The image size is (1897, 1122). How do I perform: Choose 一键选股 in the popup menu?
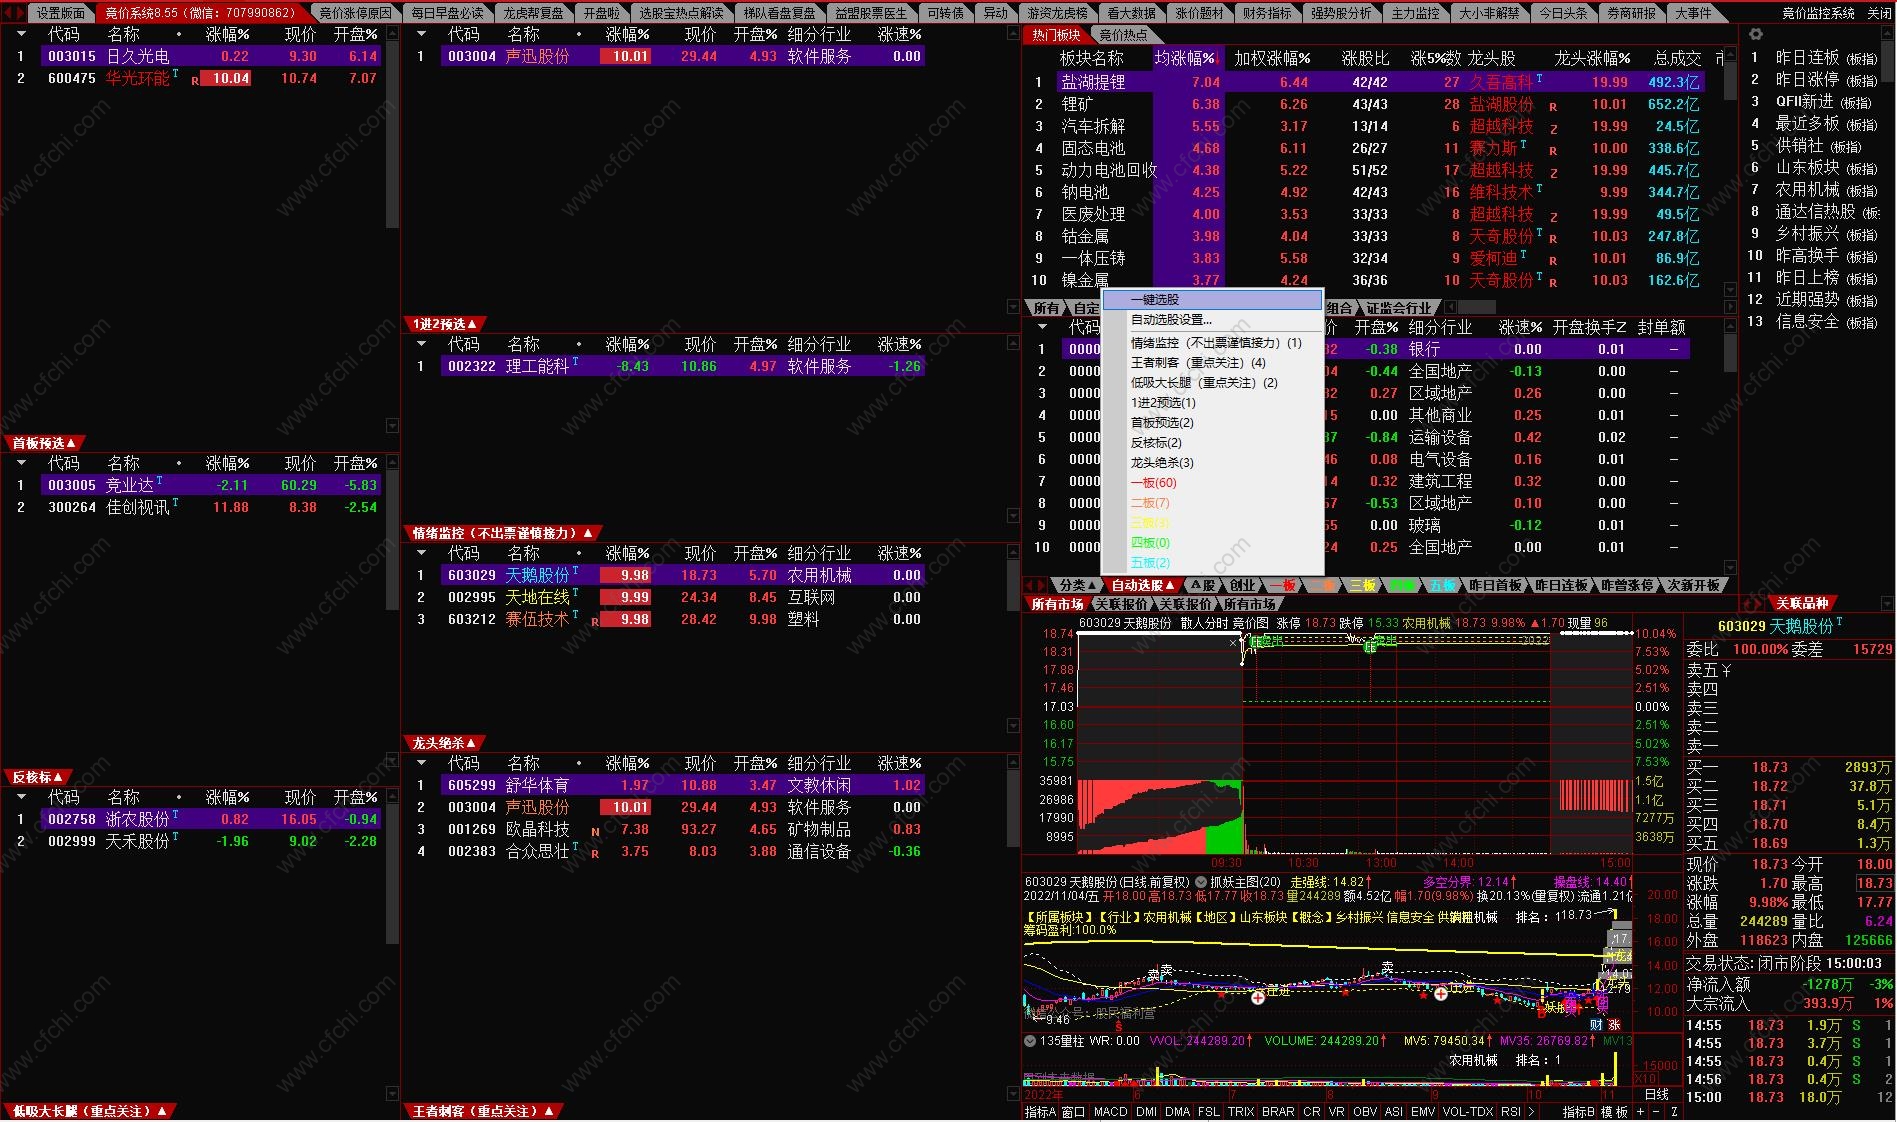pyautogui.click(x=1212, y=300)
